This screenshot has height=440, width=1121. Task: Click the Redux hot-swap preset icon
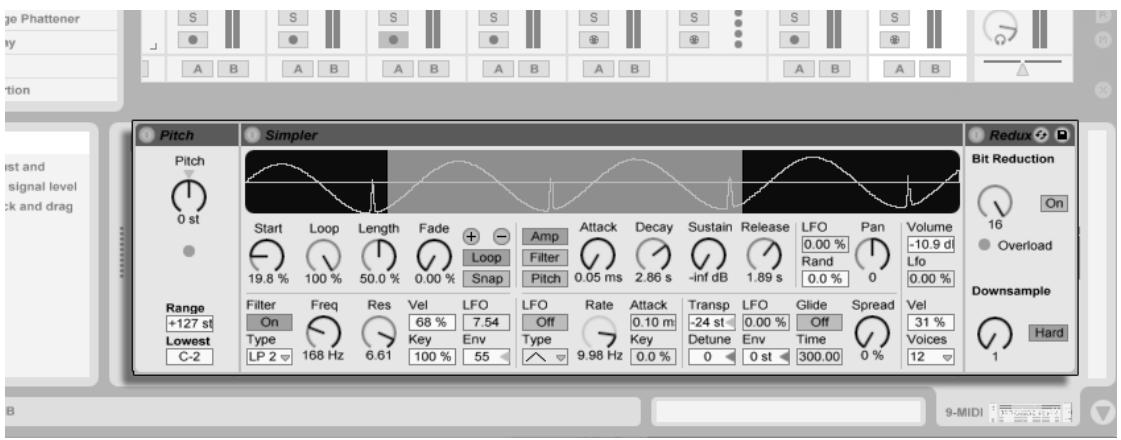[x=1039, y=135]
